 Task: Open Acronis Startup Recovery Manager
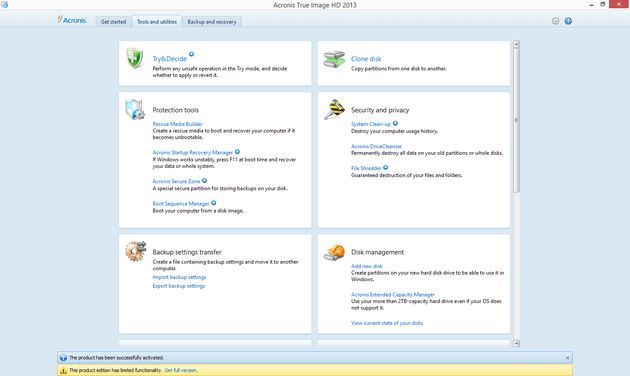point(192,152)
